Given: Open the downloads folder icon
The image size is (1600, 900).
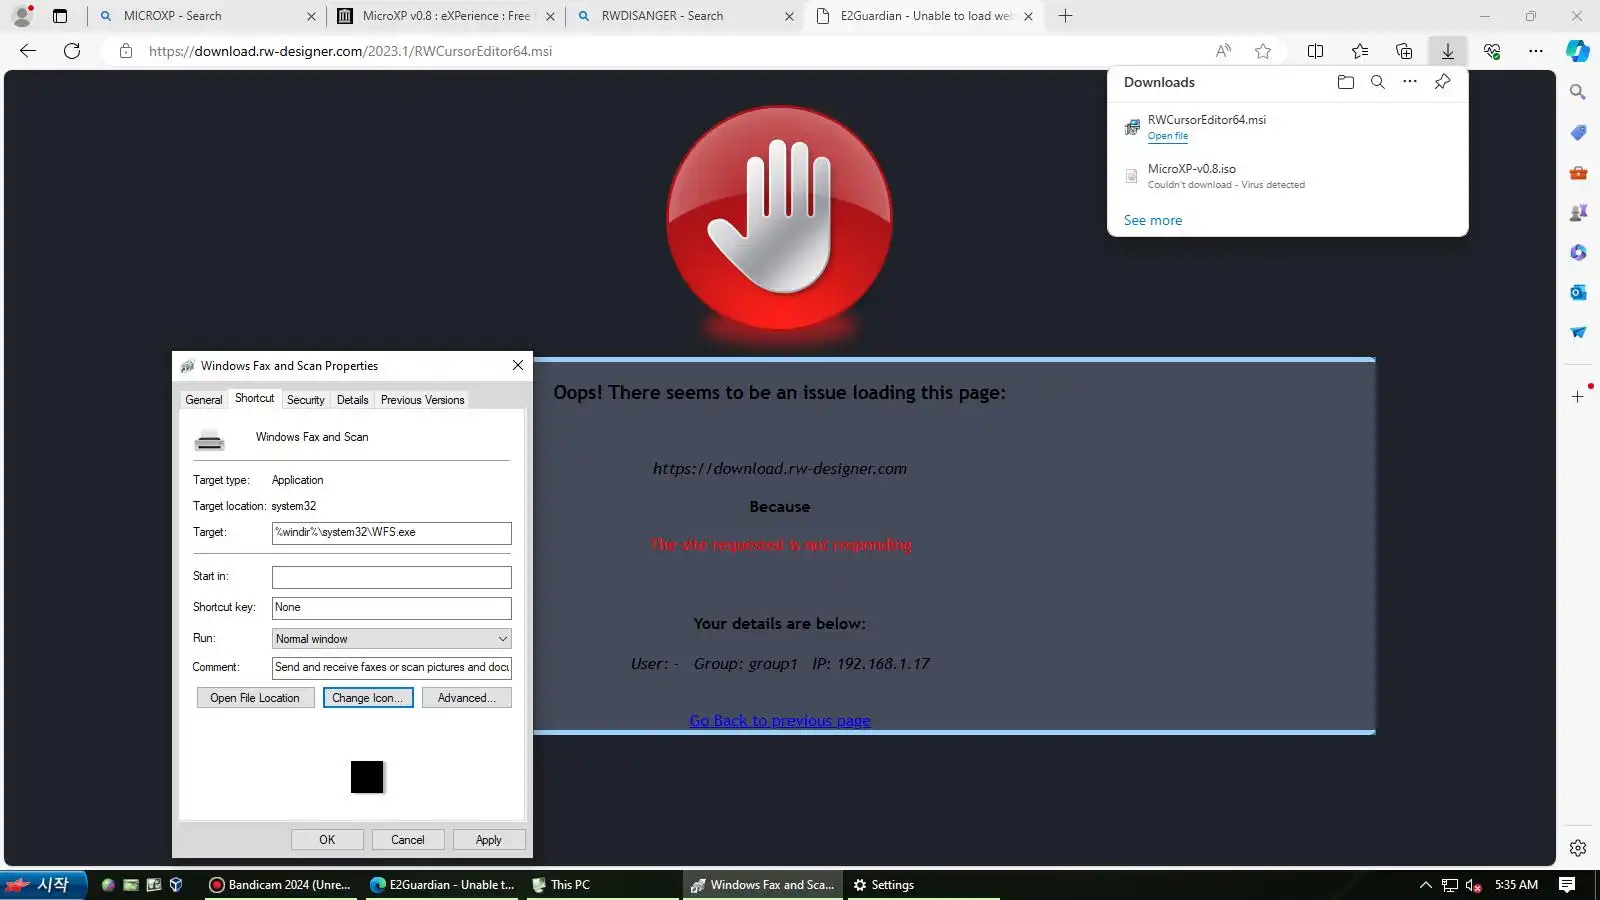Looking at the screenshot, I should point(1346,82).
